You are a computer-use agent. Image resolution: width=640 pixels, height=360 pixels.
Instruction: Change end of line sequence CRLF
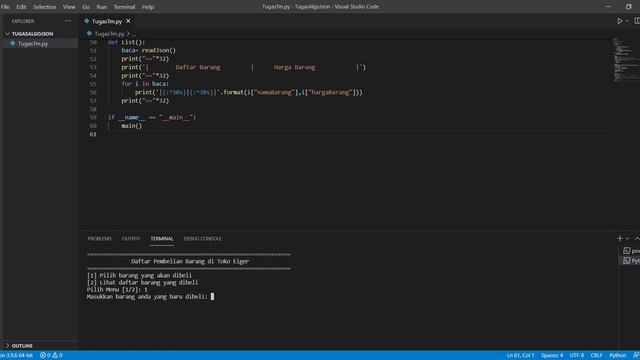tap(596, 355)
